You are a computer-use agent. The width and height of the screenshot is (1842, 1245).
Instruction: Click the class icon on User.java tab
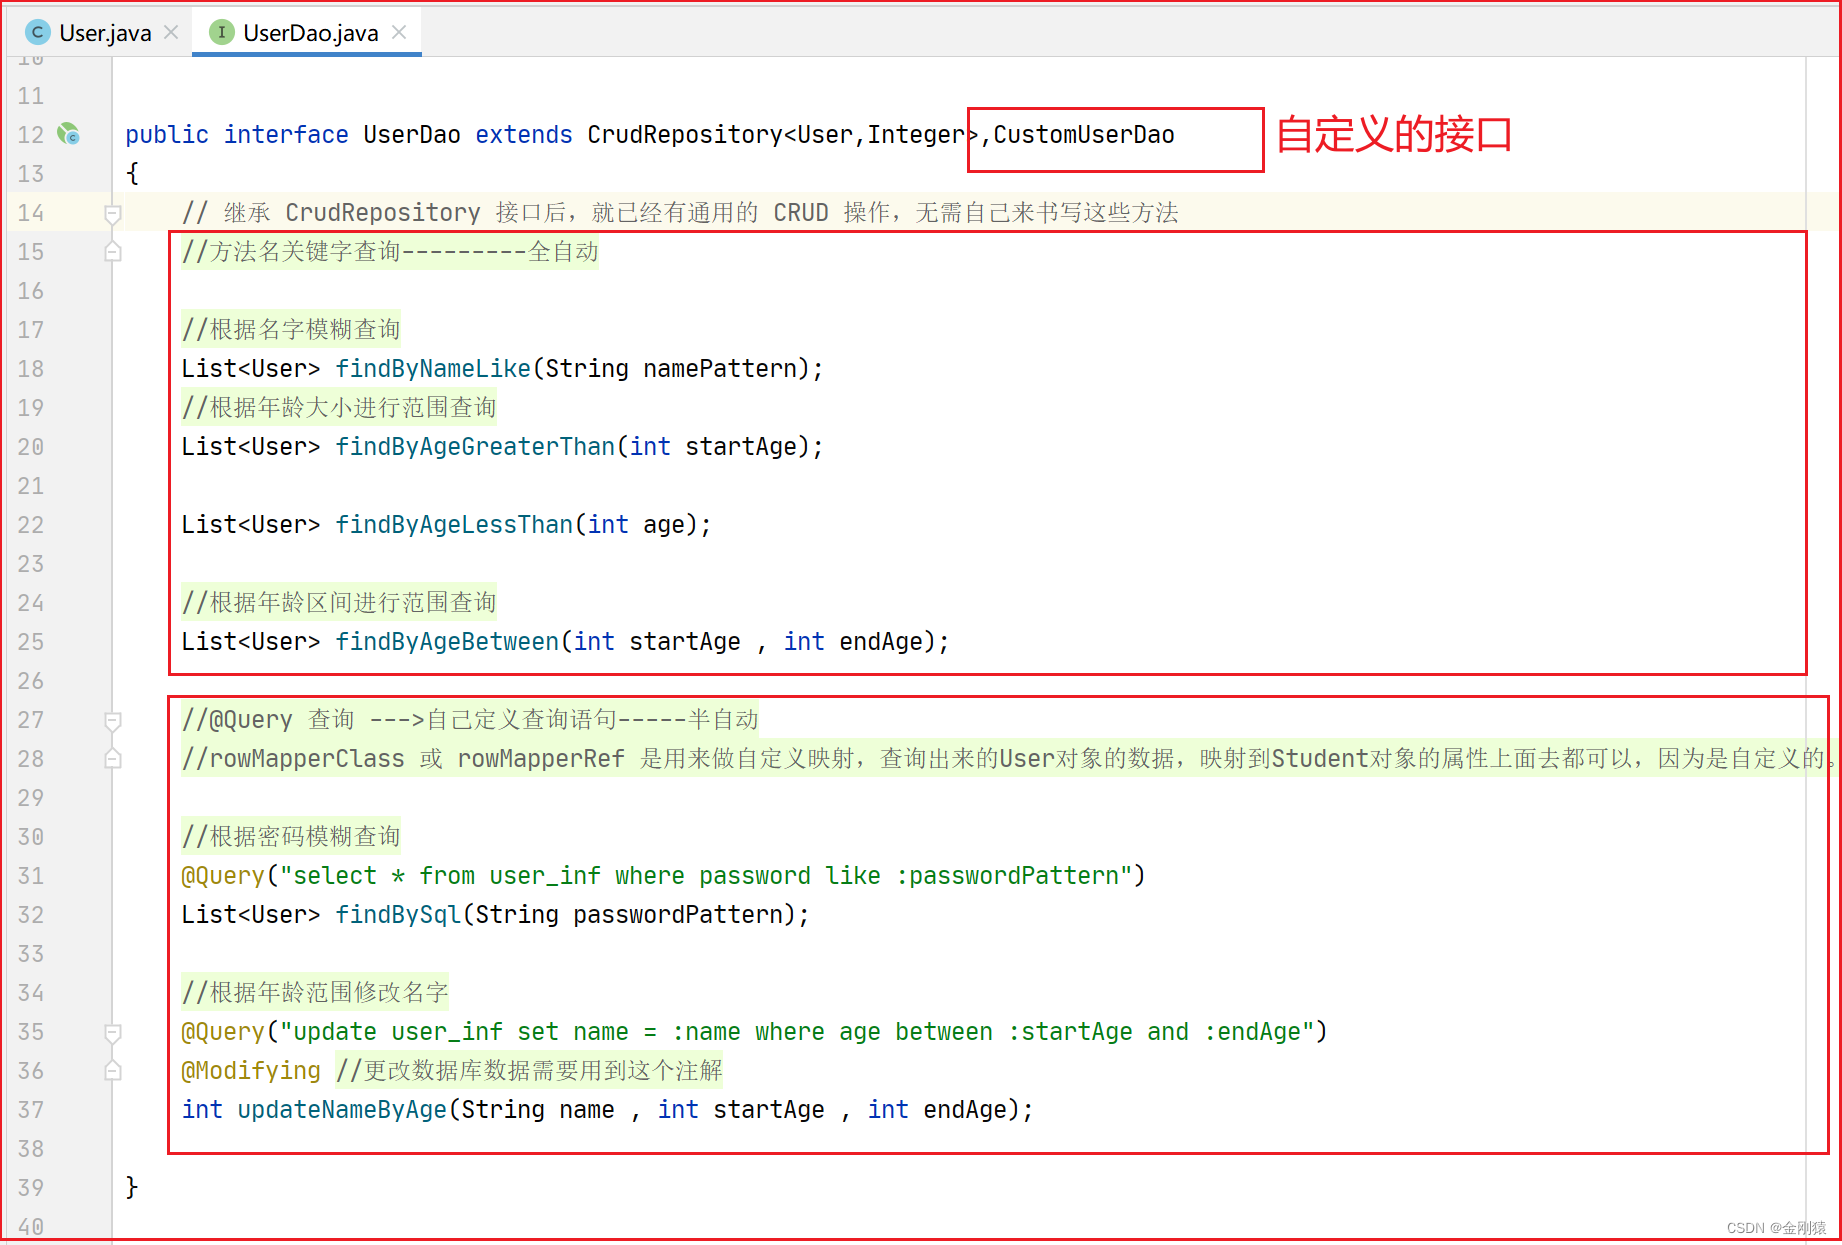[x=37, y=32]
